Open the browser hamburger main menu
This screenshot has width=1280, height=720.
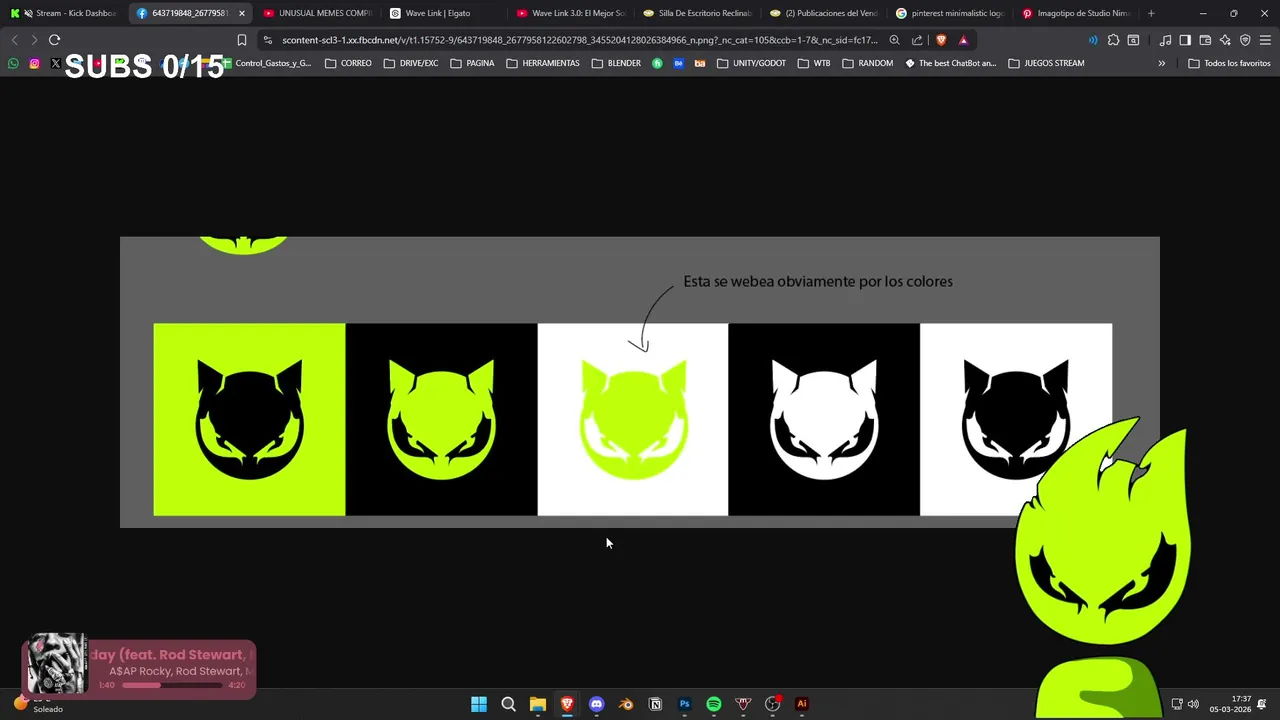(1265, 40)
